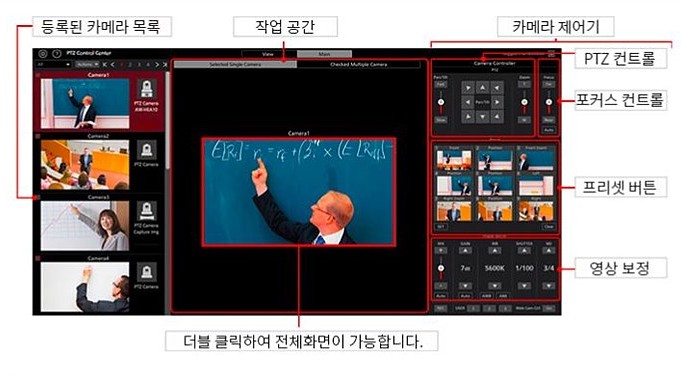Image resolution: width=681 pixels, height=375 pixels.
Task: Tick the Camera3 checkbox
Action: point(38,197)
